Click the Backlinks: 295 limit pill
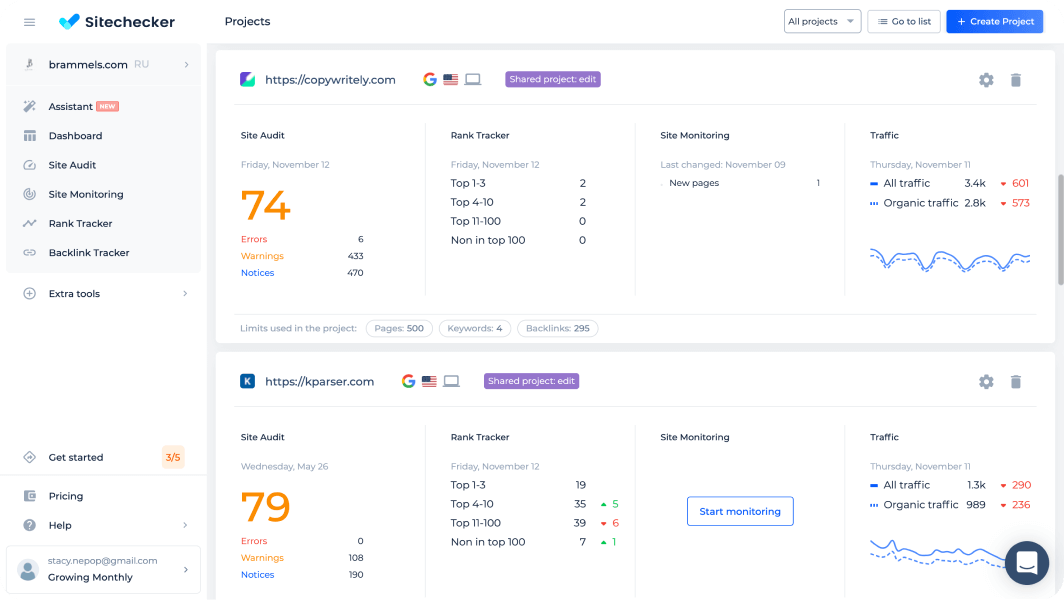Image resolution: width=1064 pixels, height=600 pixels. coord(558,329)
